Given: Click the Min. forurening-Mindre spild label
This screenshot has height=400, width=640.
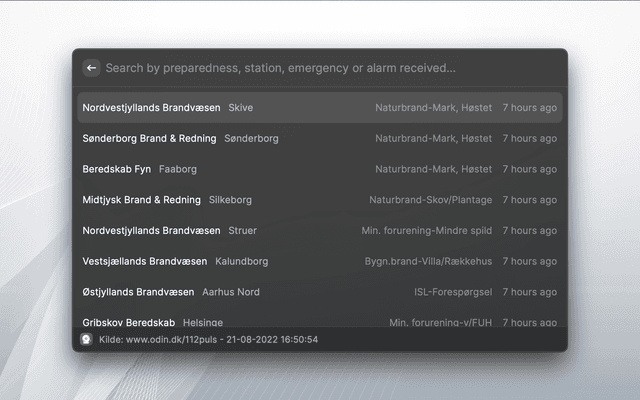Looking at the screenshot, I should pyautogui.click(x=426, y=231).
